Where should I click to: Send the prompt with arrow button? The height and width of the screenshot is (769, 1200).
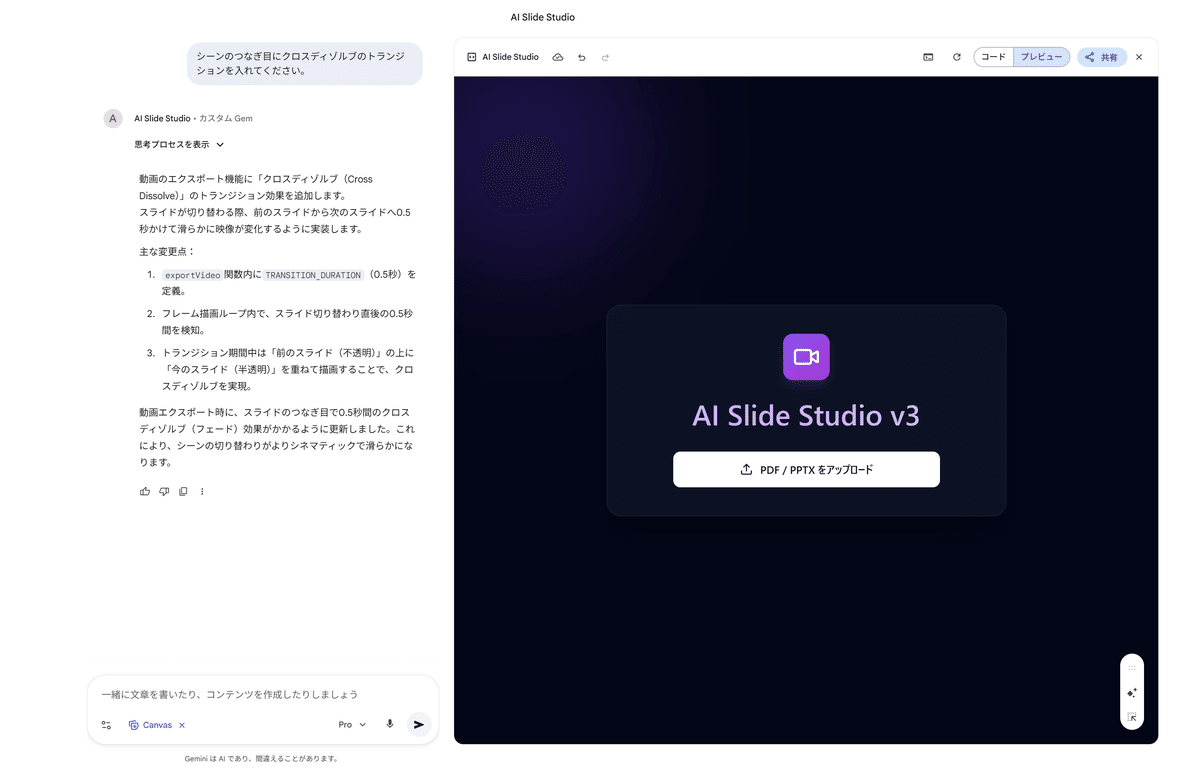click(419, 724)
